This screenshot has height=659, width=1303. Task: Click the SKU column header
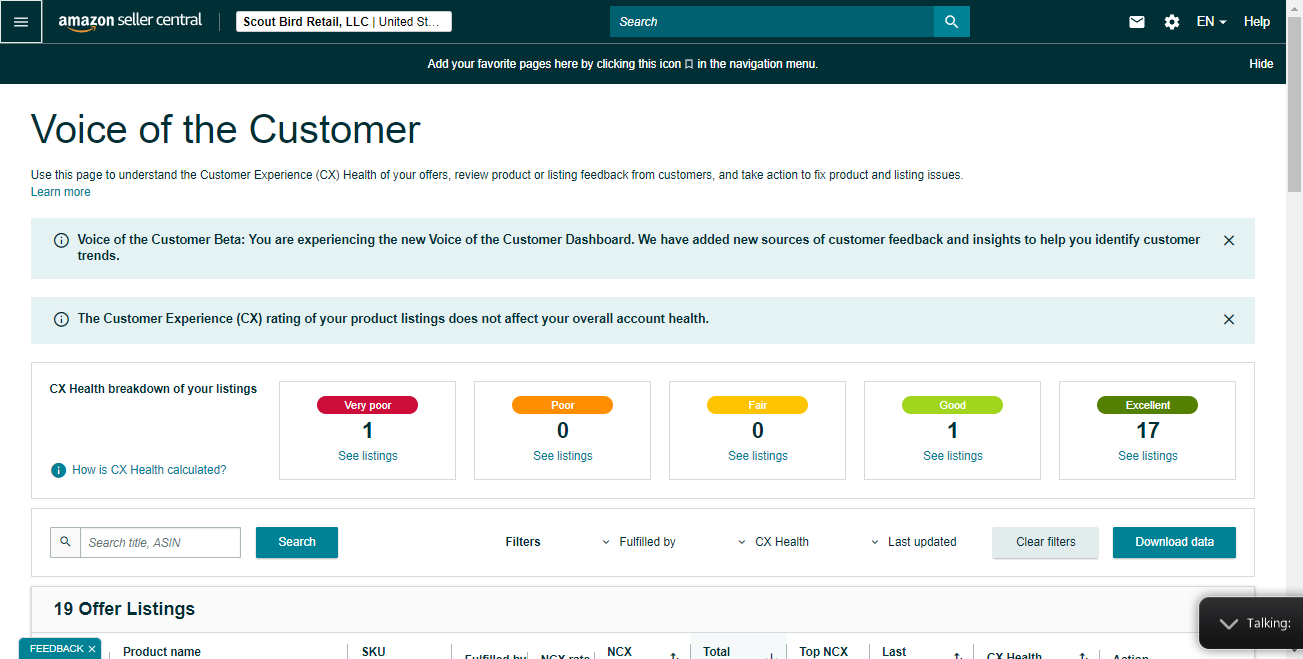pyautogui.click(x=373, y=652)
